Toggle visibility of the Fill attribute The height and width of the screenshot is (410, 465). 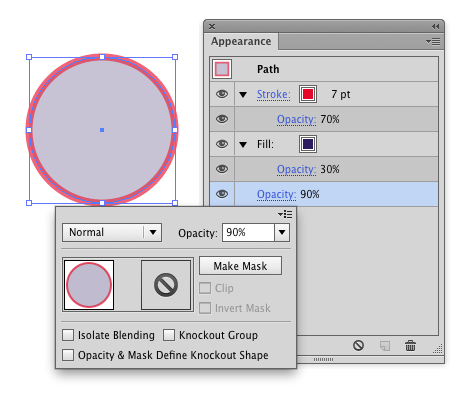click(222, 144)
